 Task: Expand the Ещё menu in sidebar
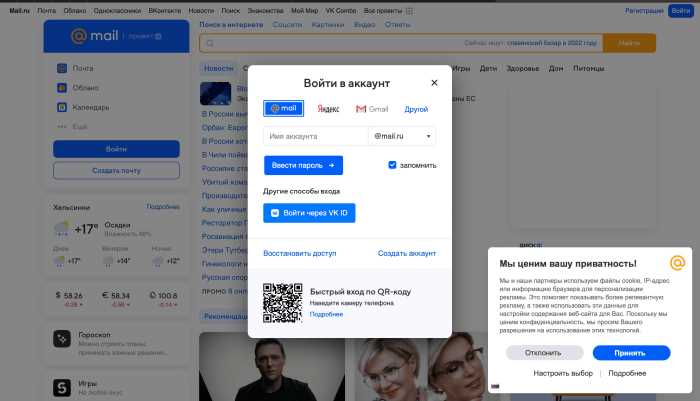click(72, 127)
